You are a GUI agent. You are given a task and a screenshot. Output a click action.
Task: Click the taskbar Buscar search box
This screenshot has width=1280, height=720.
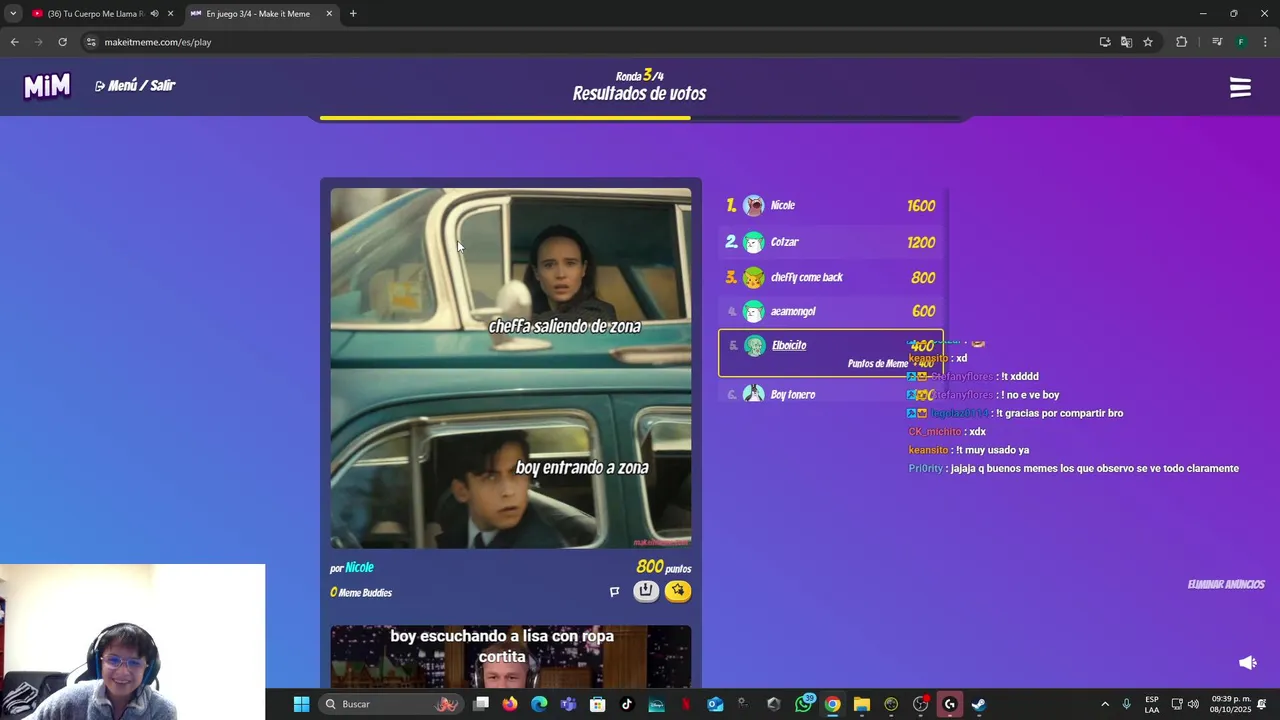390,704
